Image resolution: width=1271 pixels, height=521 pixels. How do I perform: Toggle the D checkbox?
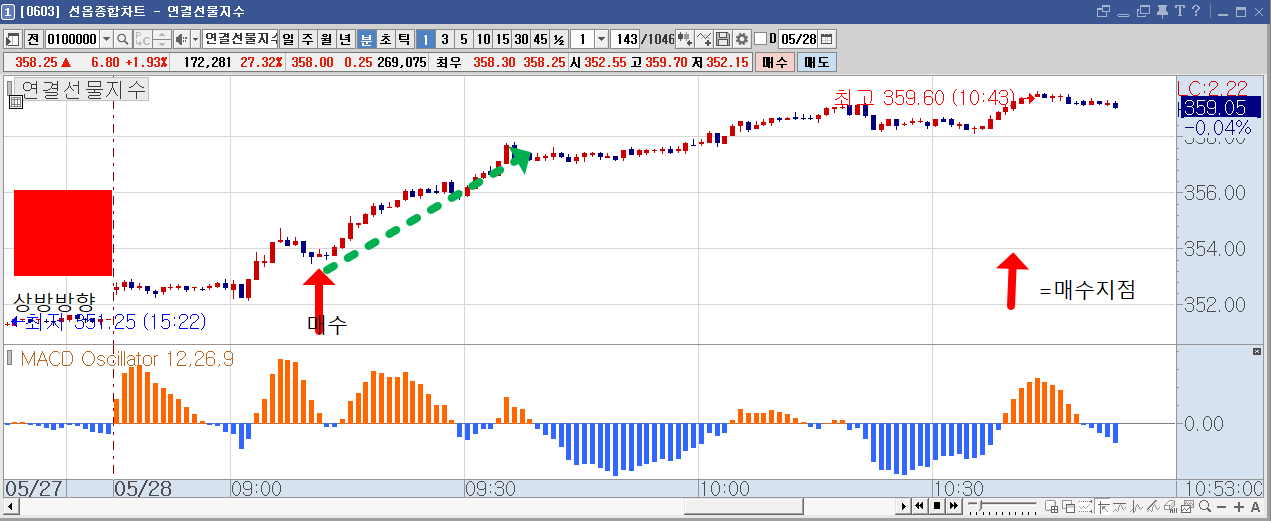click(x=760, y=39)
